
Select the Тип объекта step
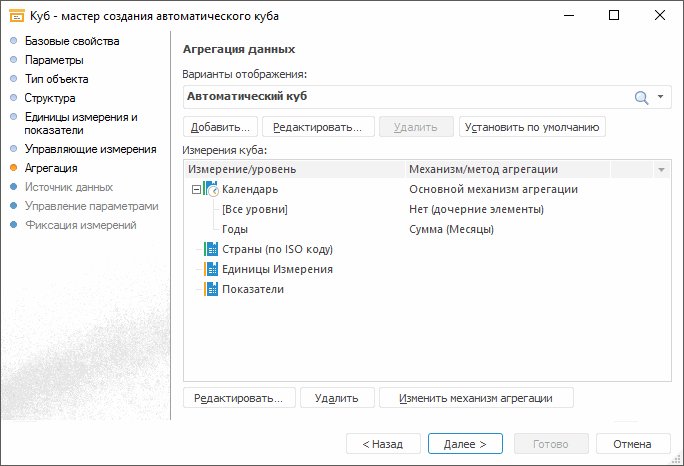56,79
